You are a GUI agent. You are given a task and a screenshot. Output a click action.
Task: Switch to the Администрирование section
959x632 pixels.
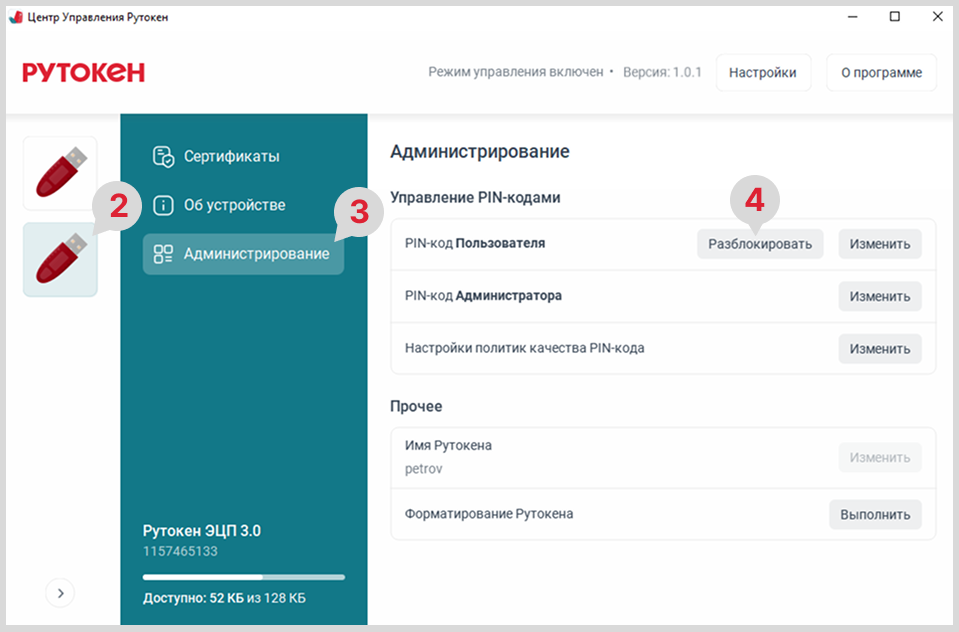(x=256, y=254)
